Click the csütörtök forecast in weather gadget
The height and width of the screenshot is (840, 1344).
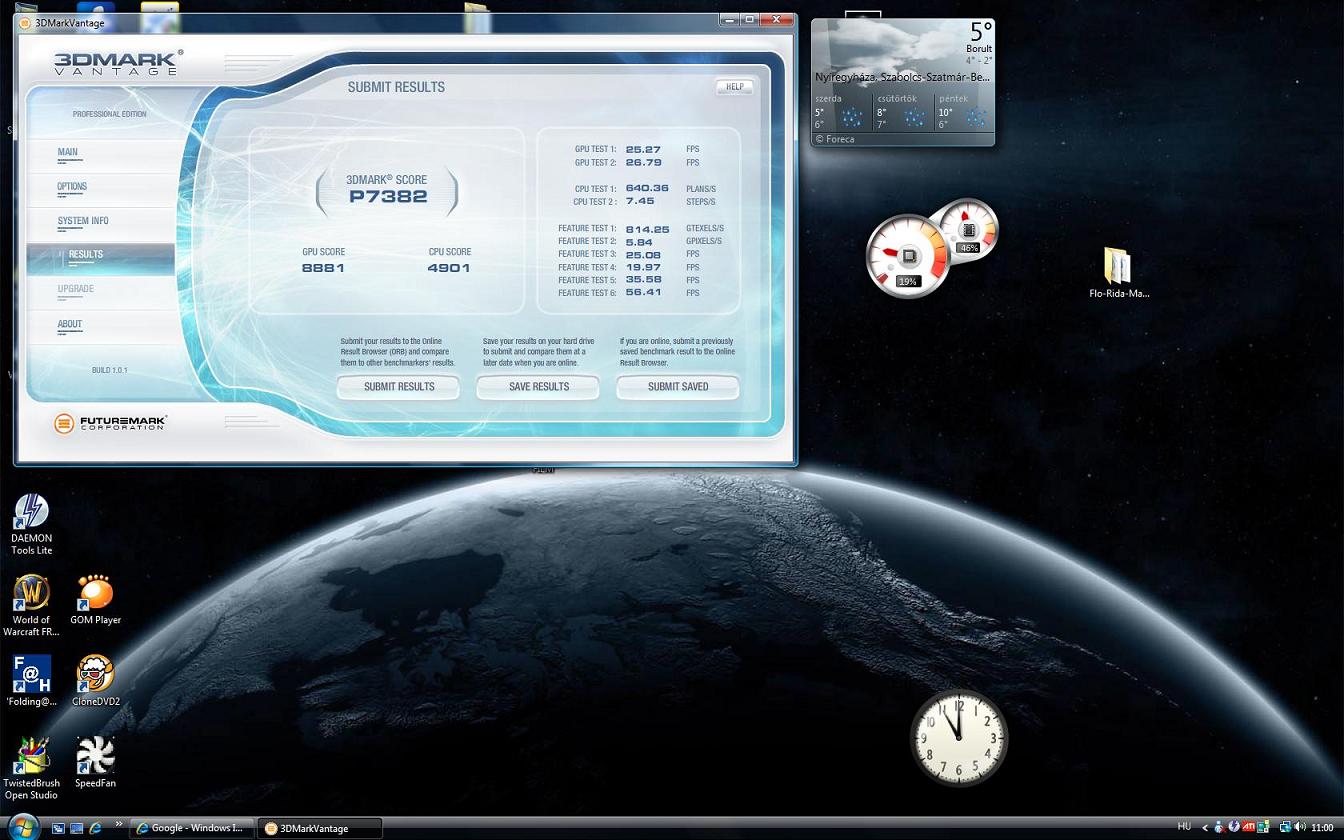902,112
